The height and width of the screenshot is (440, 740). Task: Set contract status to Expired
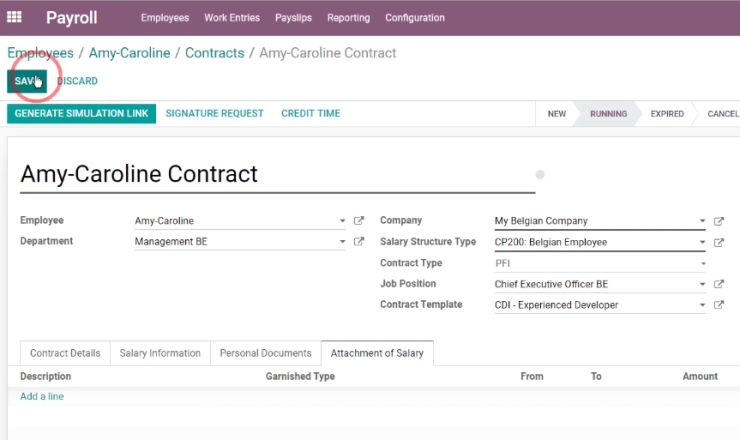[x=667, y=114]
